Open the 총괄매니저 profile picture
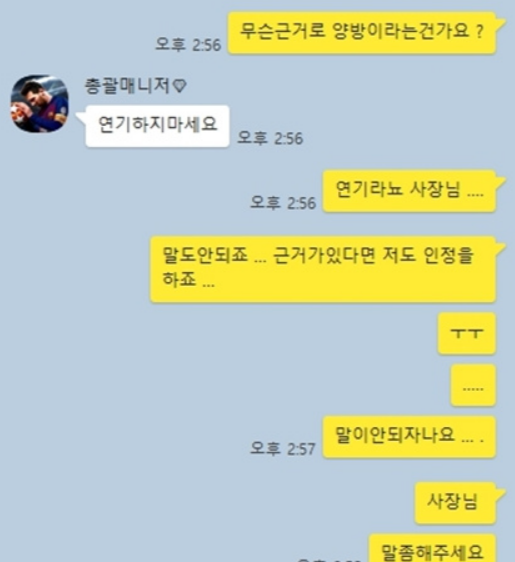 40,104
